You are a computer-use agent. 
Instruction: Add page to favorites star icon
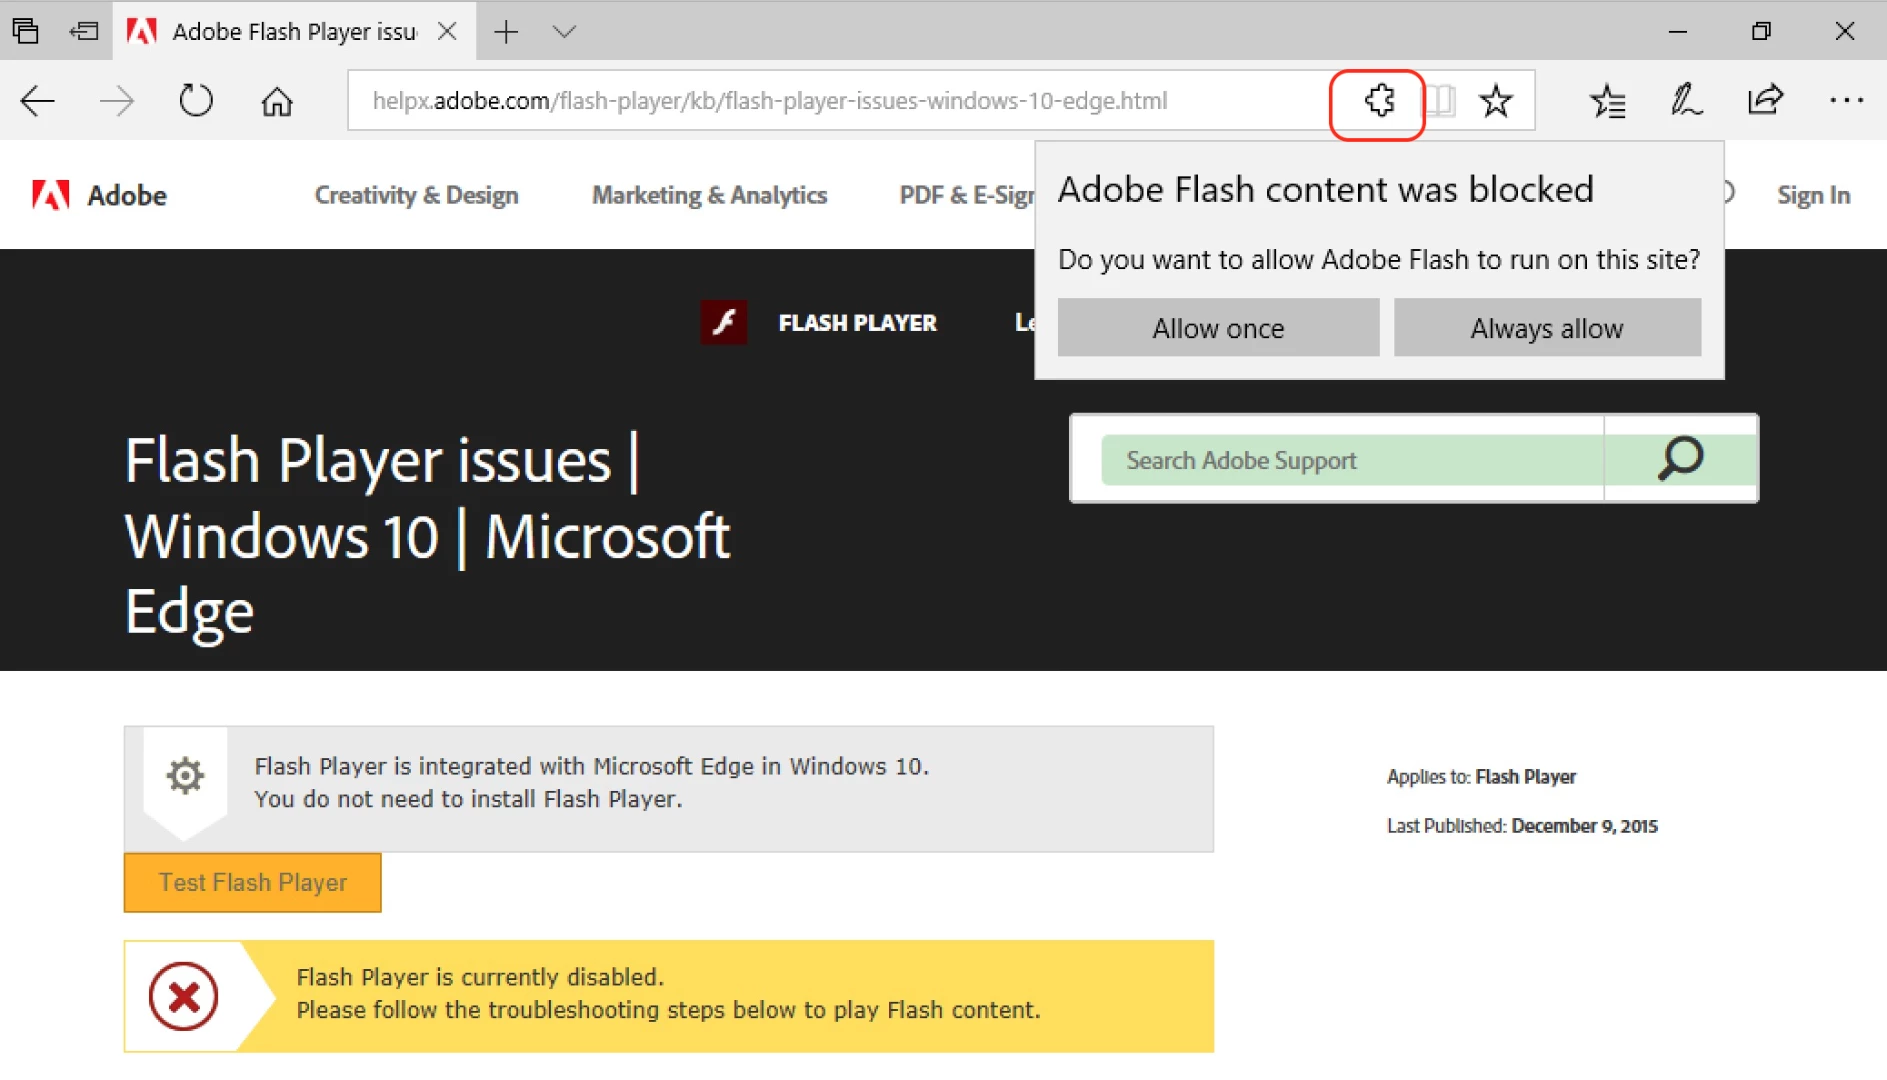point(1496,101)
